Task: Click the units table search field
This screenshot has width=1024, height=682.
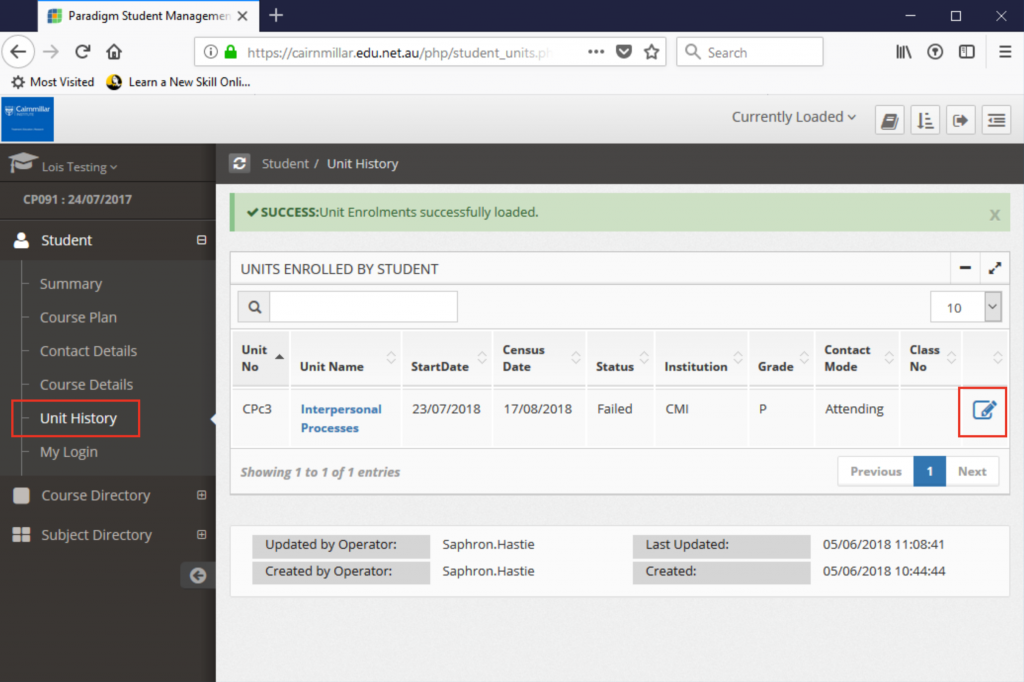Action: 363,306
